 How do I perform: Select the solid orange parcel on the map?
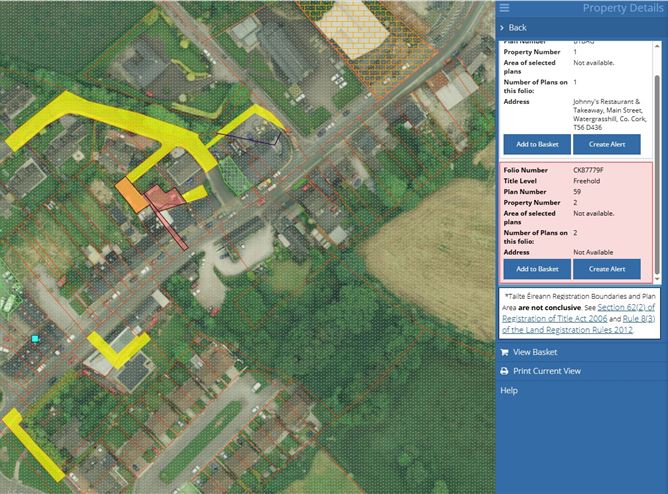tap(131, 194)
